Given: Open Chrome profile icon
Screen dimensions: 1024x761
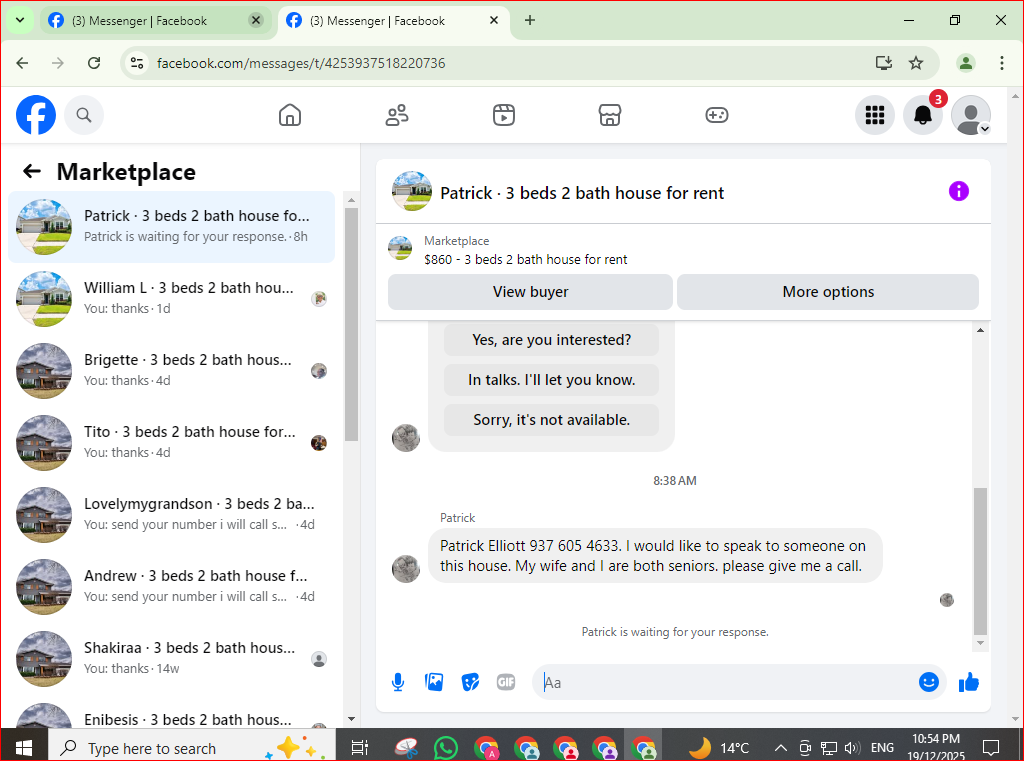Looking at the screenshot, I should point(965,63).
